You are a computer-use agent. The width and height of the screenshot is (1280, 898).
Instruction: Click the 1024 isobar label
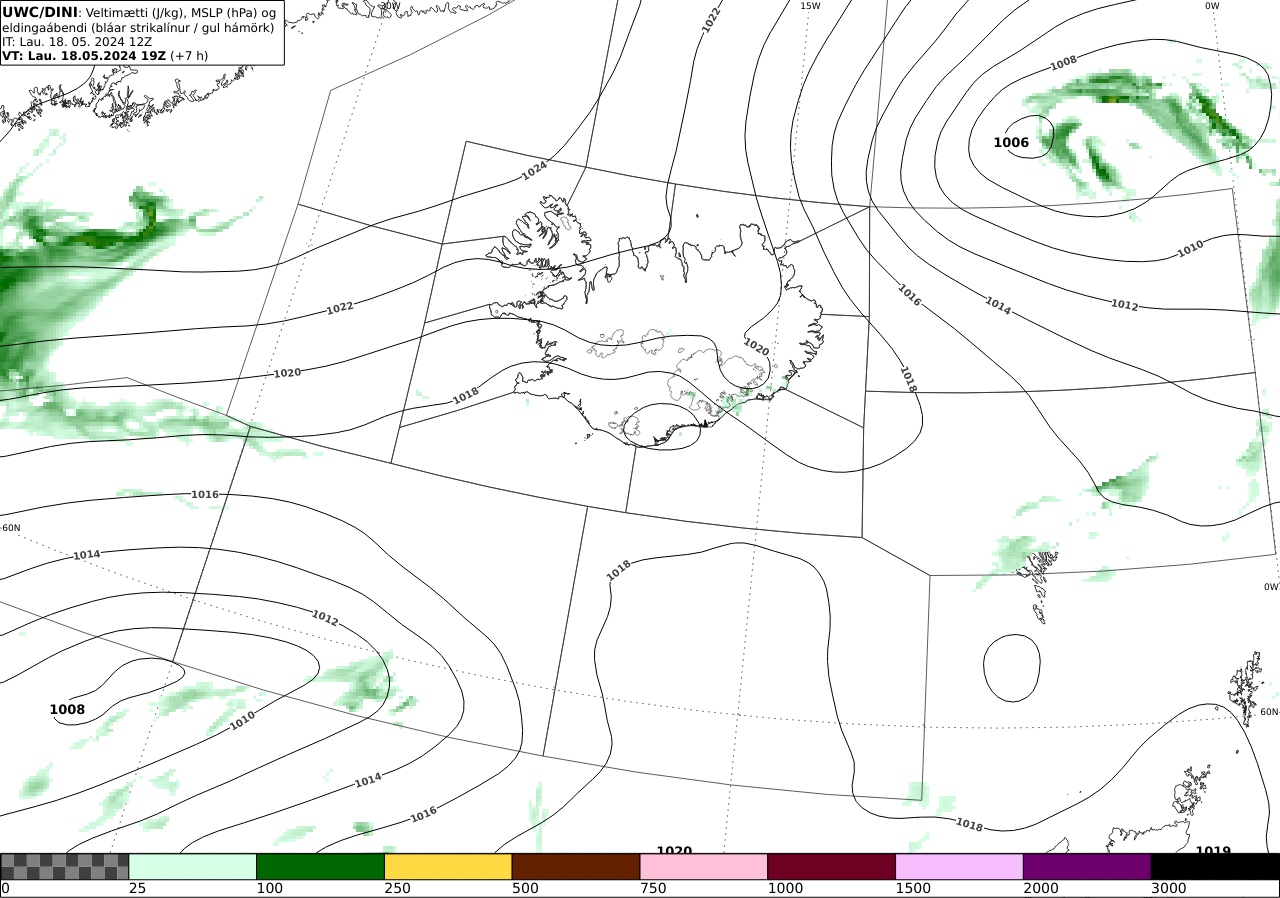(x=534, y=171)
